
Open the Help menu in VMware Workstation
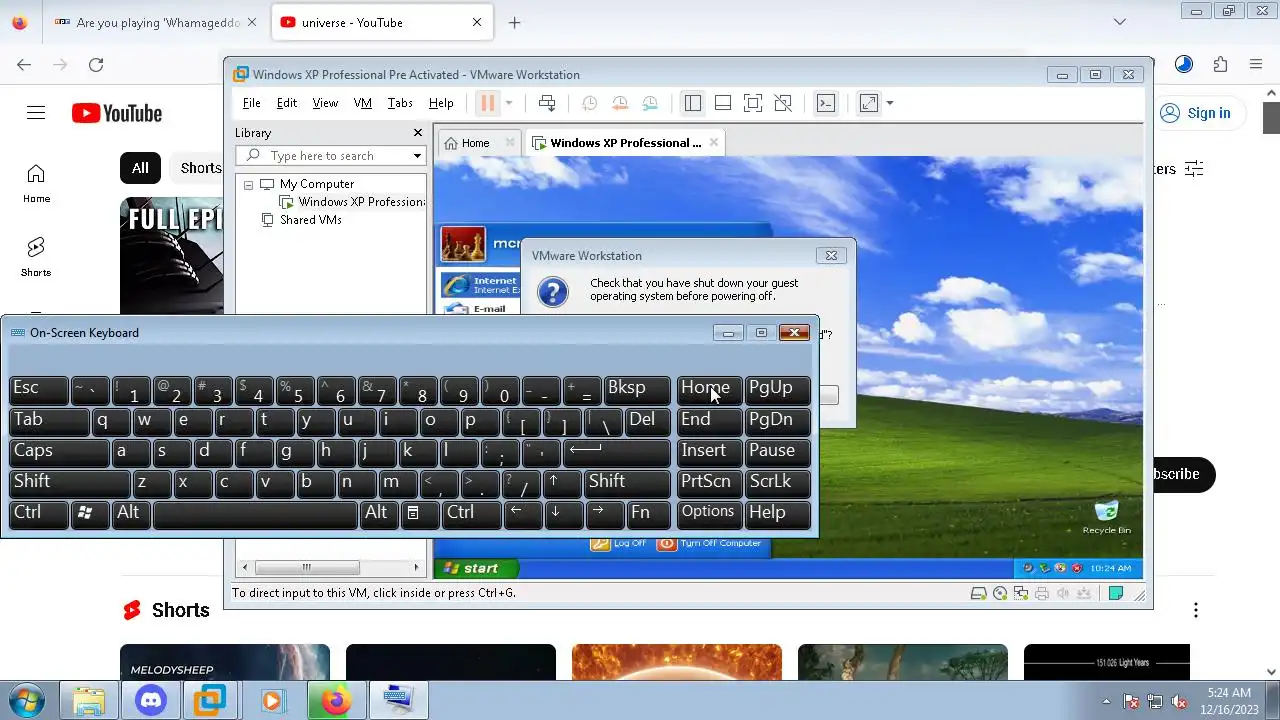click(441, 103)
